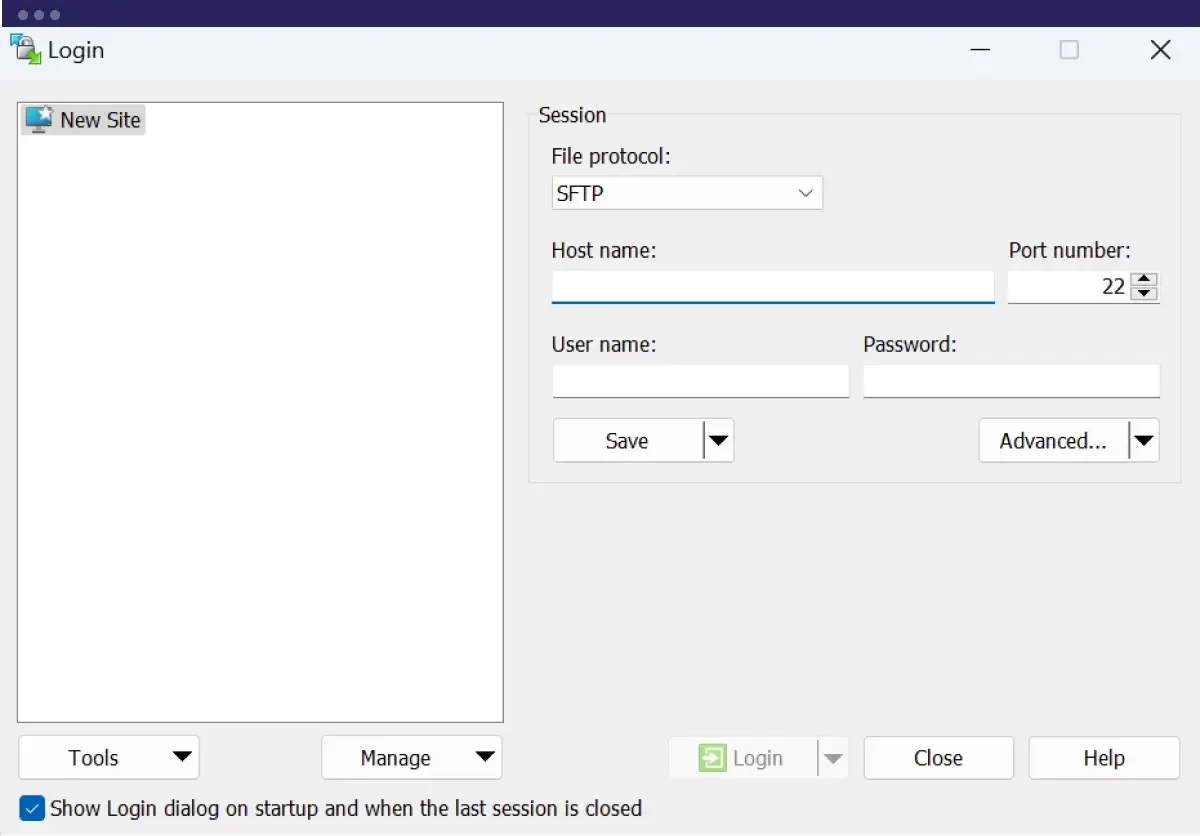Click into the Host name field
1200x836 pixels.
(773, 286)
